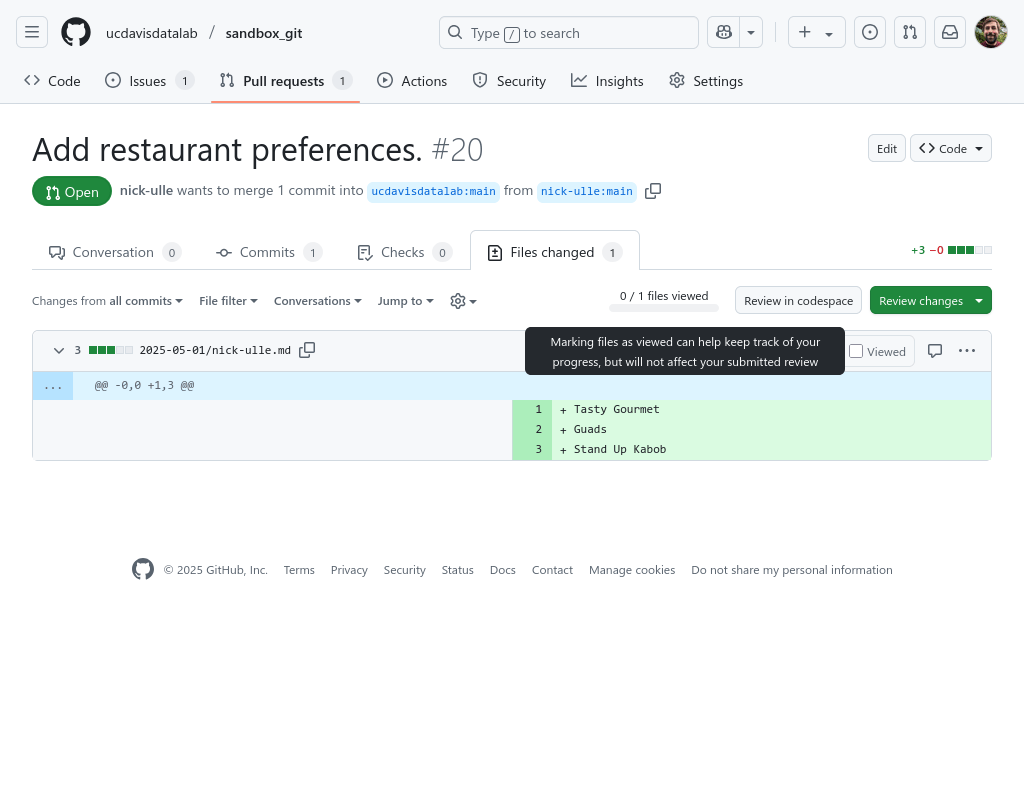Viewport: 1024px width, 800px height.
Task: Mark file as Viewed checkbox
Action: point(856,351)
